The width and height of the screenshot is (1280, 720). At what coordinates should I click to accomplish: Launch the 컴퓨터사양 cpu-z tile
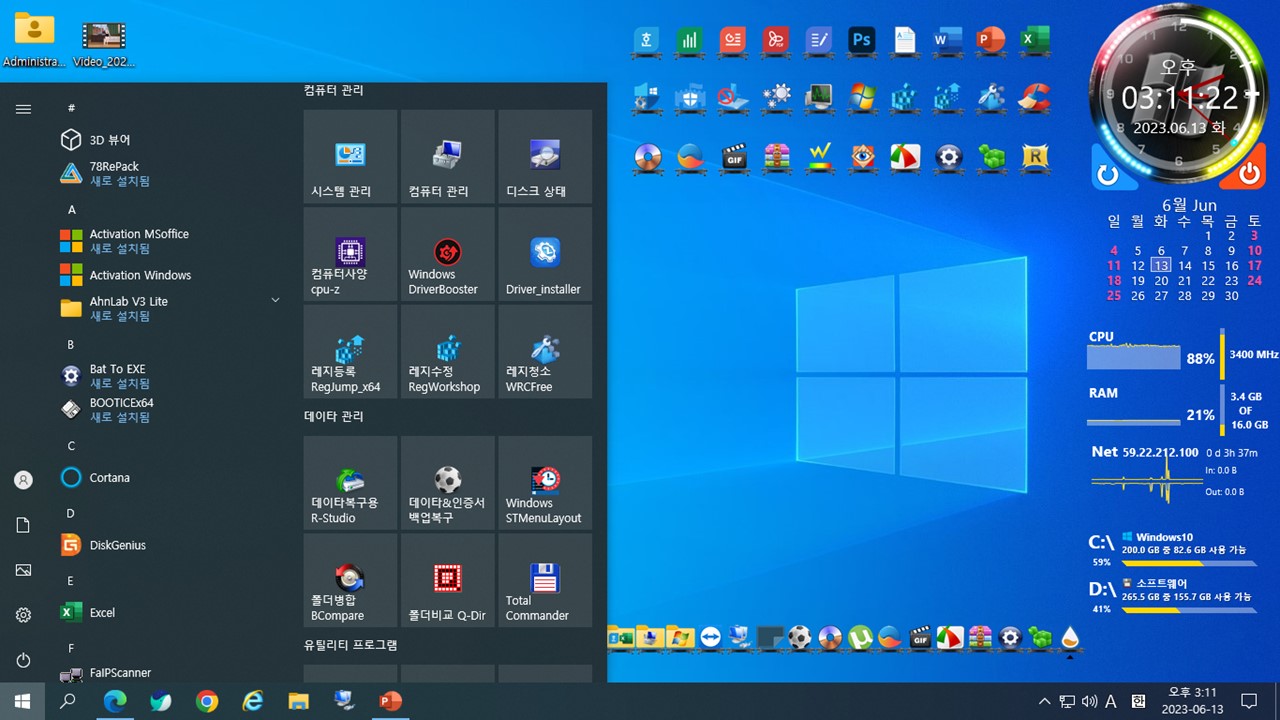click(350, 254)
